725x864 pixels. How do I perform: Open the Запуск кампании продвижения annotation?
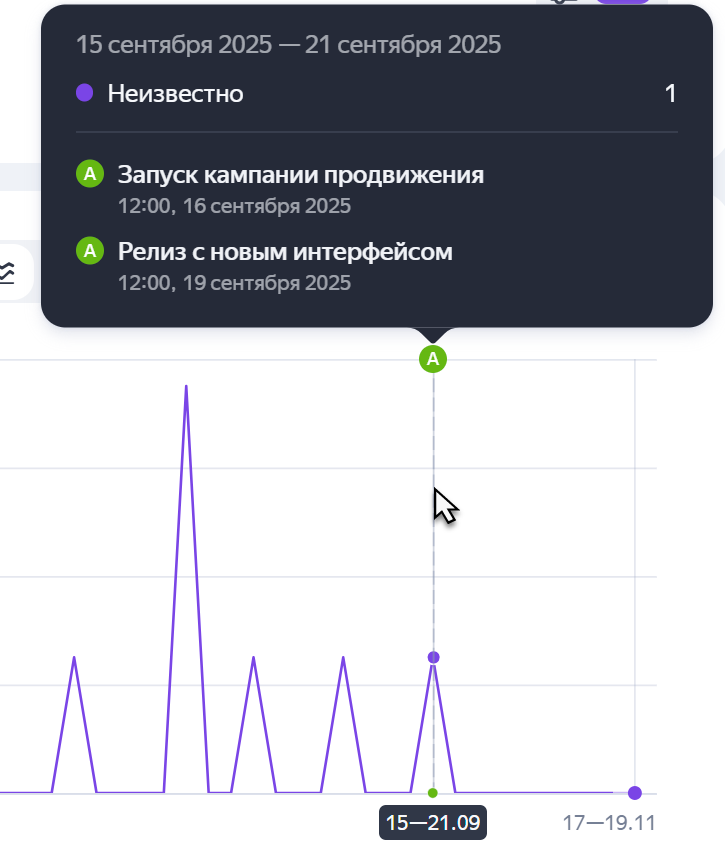tap(300, 175)
